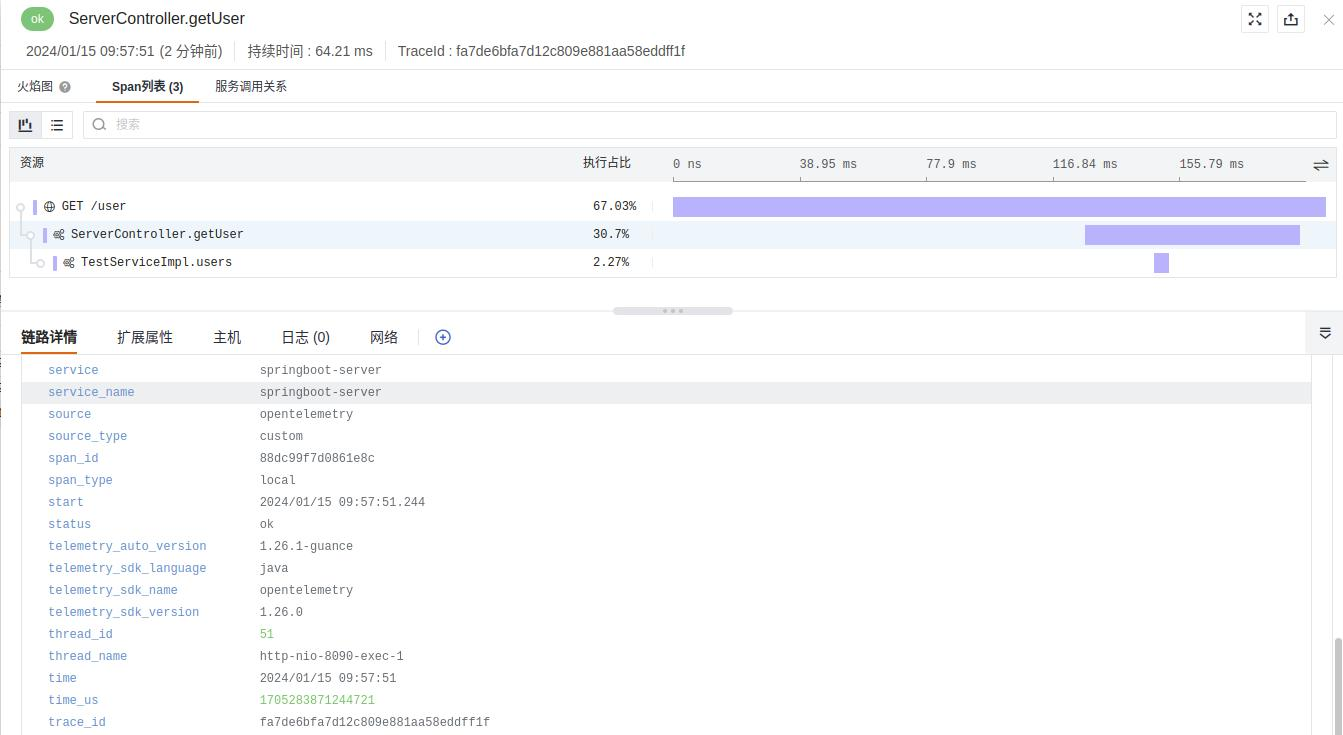Click the thread_id value 51
The width and height of the screenshot is (1343, 735).
pos(267,634)
